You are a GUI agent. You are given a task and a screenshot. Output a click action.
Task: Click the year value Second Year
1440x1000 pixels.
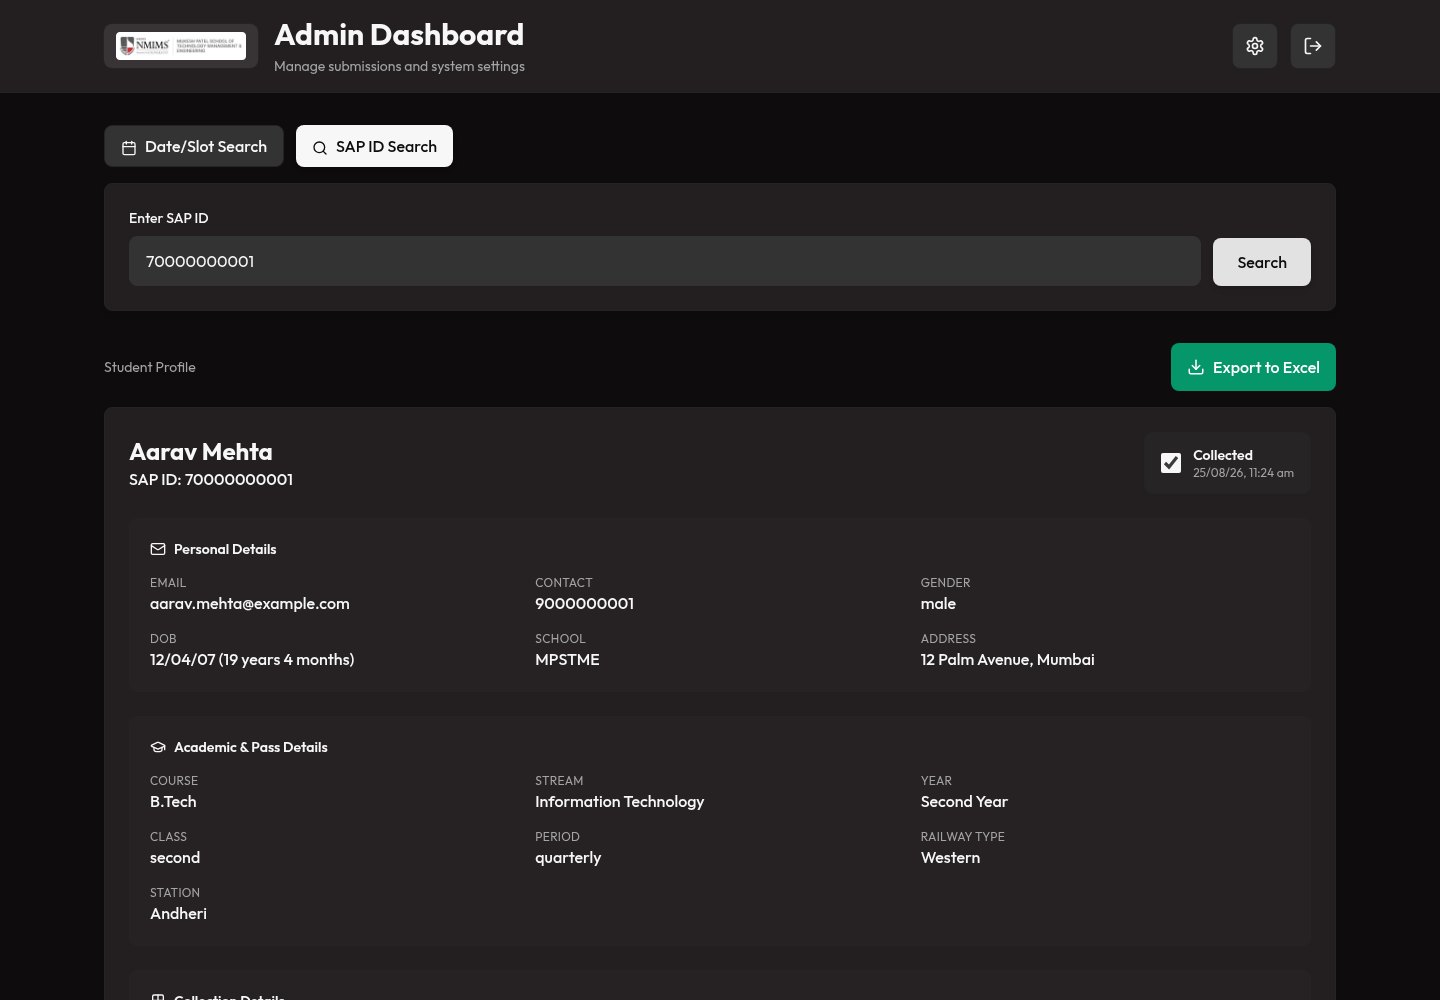tap(964, 802)
